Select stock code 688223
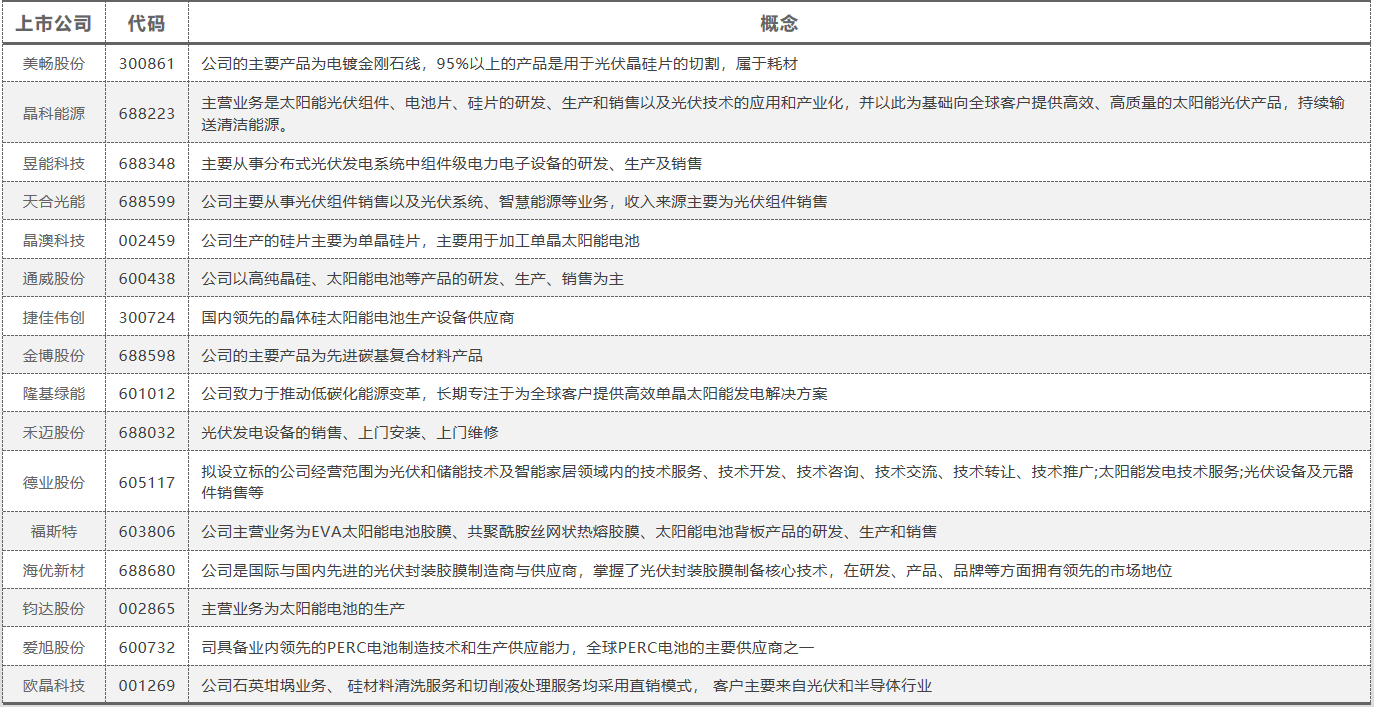The width and height of the screenshot is (1374, 707). tap(146, 113)
